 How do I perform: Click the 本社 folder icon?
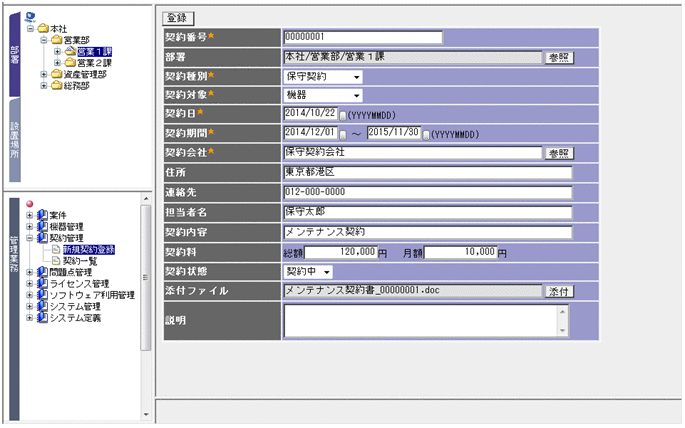tap(43, 28)
